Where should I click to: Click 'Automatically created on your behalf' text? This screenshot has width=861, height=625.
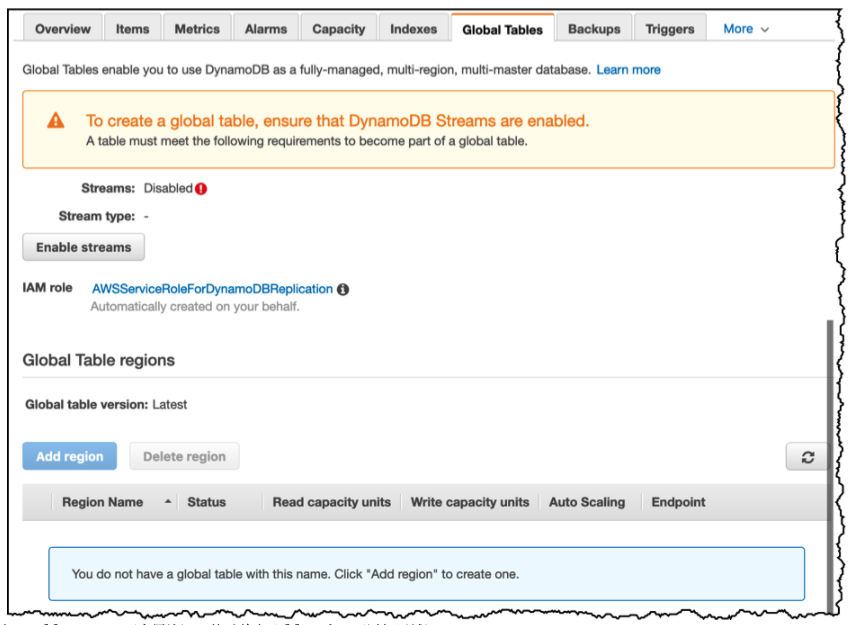pos(195,306)
